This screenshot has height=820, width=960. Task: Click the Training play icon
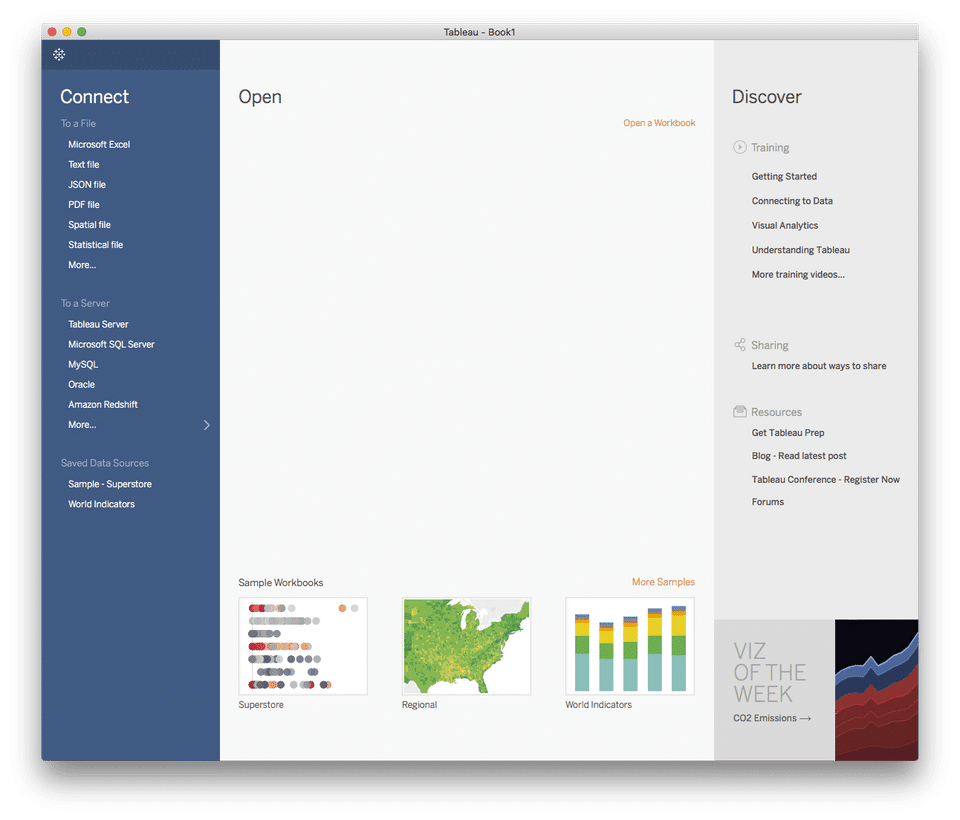[740, 147]
